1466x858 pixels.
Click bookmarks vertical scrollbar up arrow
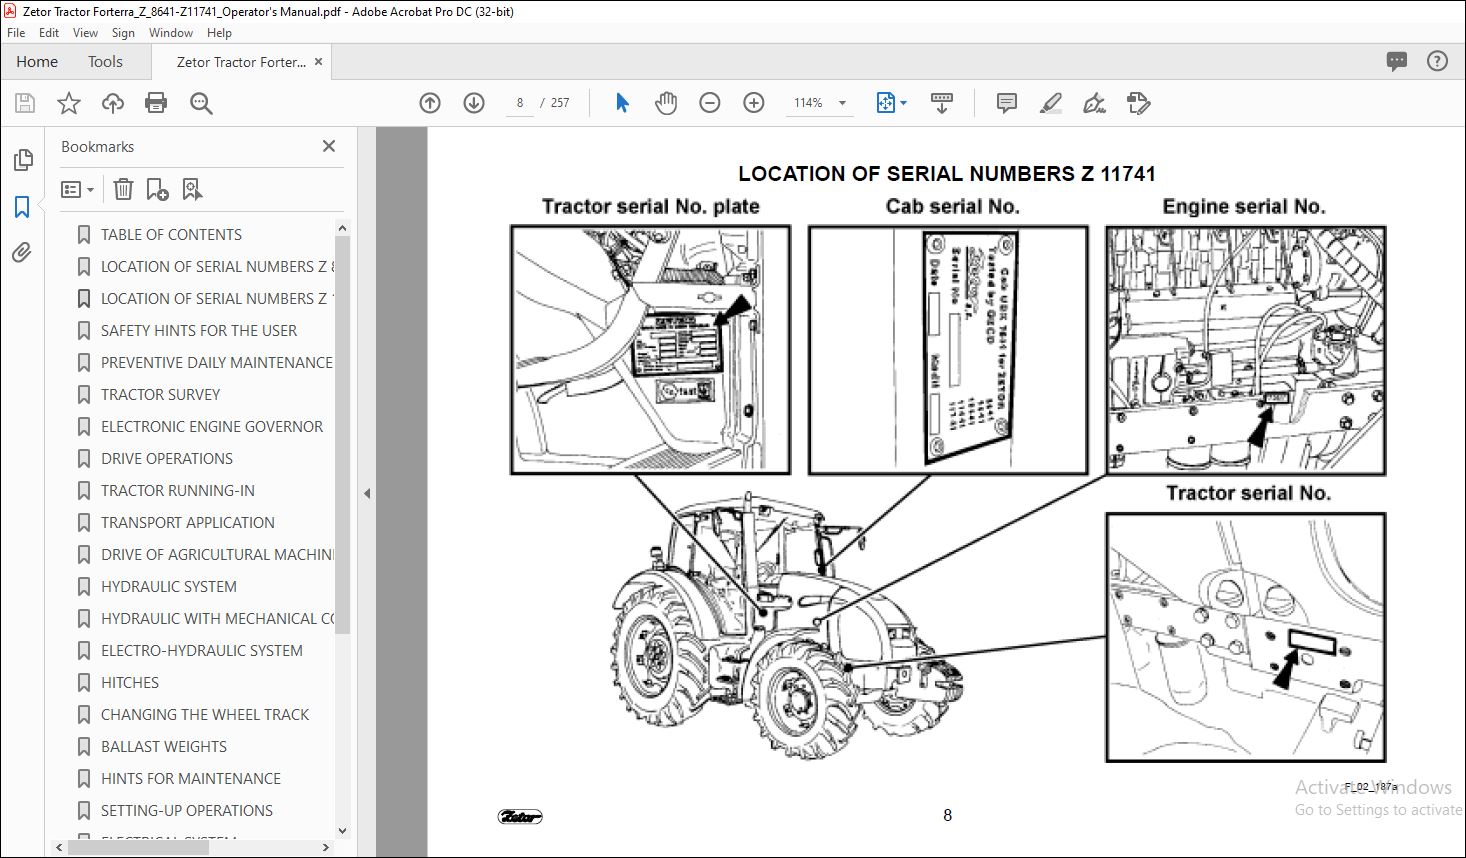(342, 228)
